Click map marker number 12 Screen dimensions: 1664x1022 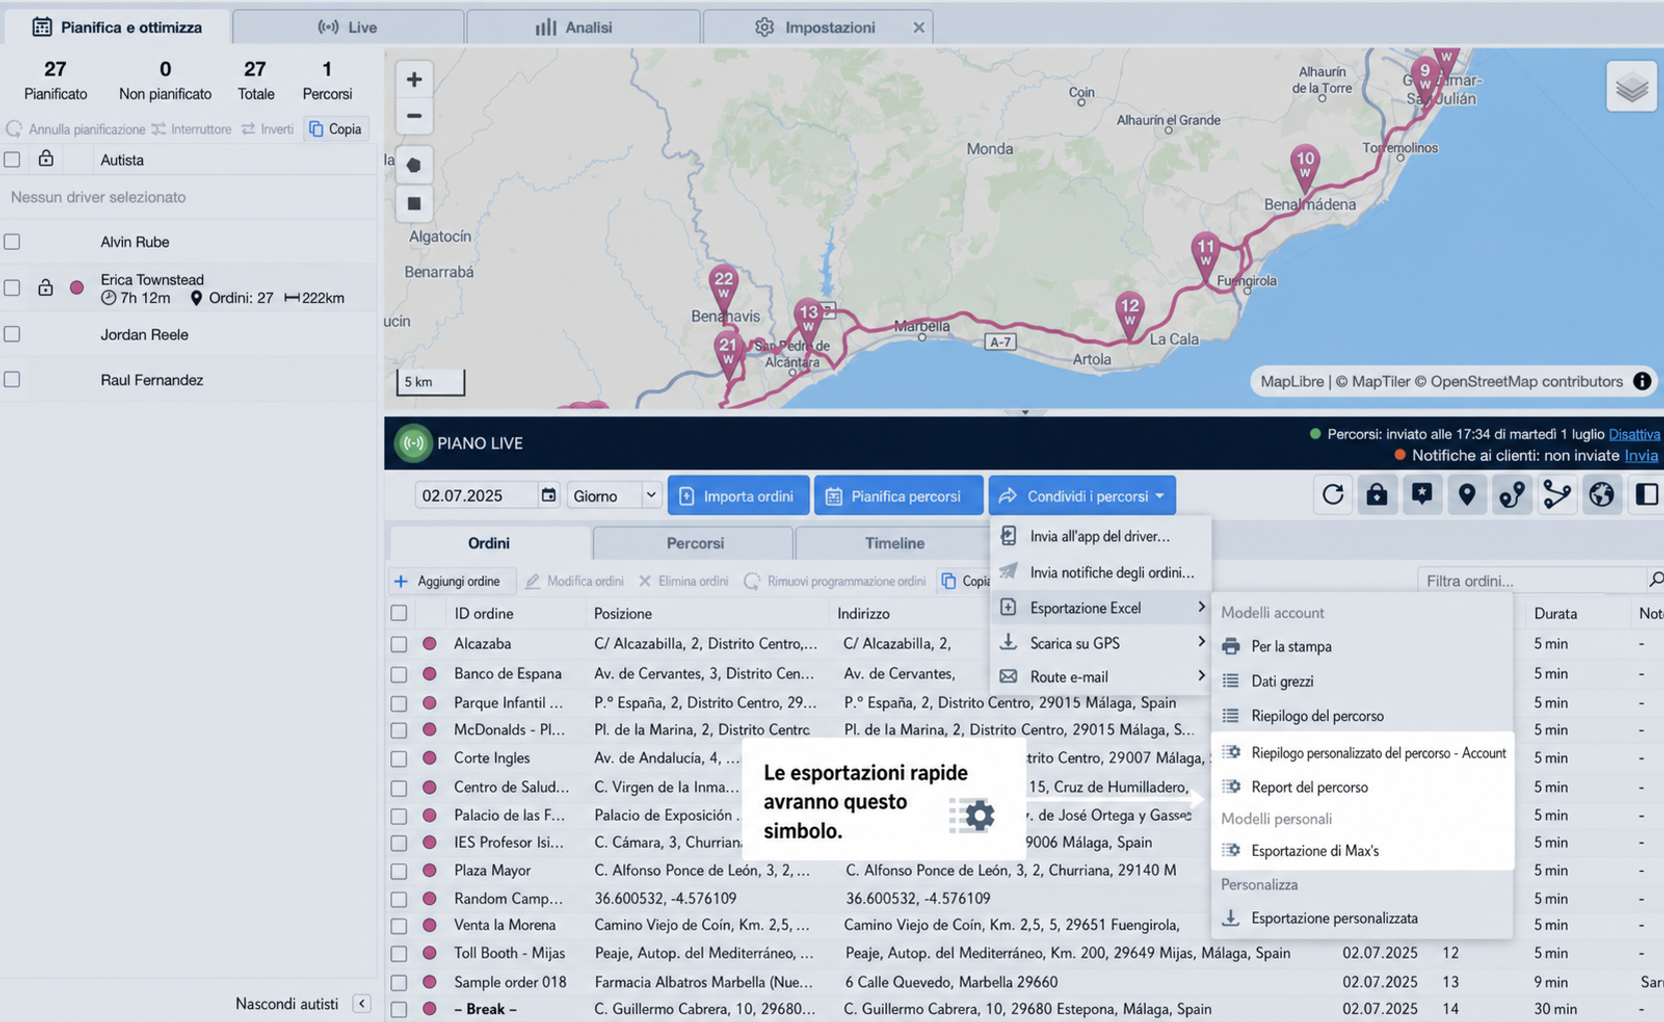click(x=1130, y=314)
